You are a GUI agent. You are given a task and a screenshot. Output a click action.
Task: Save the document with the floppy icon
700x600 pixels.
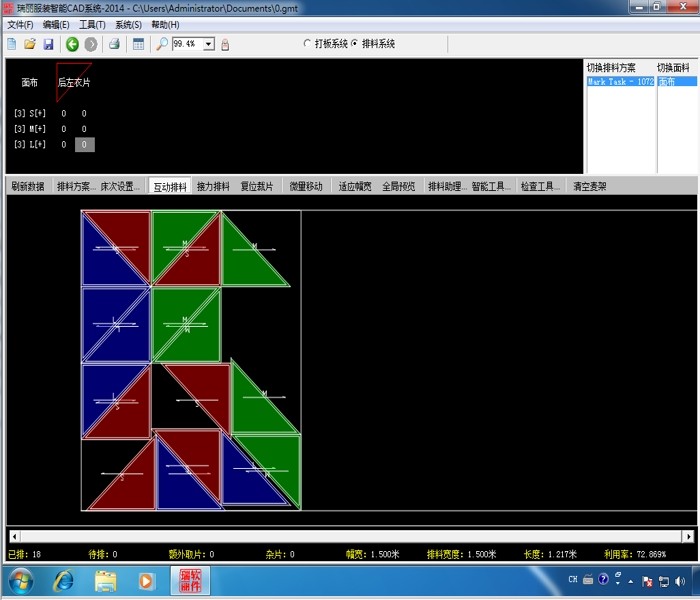(x=48, y=44)
